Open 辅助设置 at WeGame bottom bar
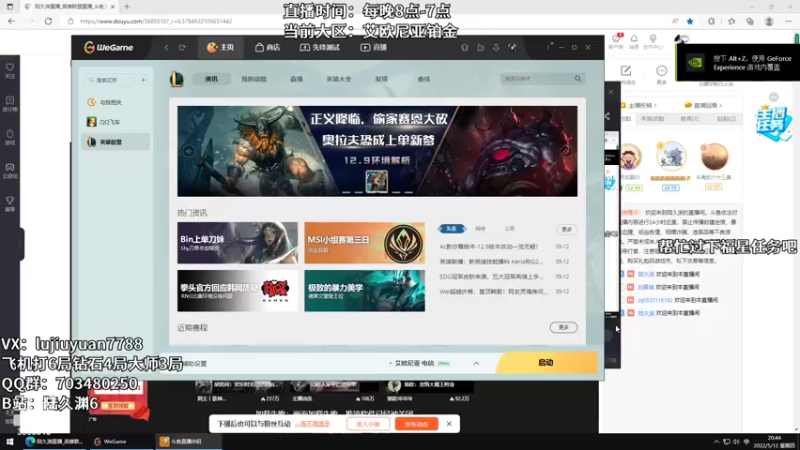 point(193,364)
